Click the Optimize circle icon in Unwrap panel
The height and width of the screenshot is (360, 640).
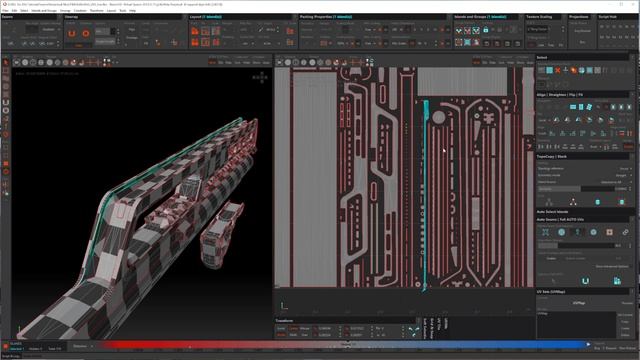click(86, 33)
